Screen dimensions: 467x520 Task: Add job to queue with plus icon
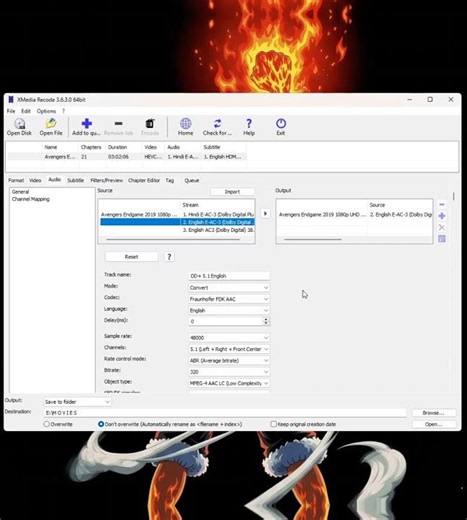(86, 127)
